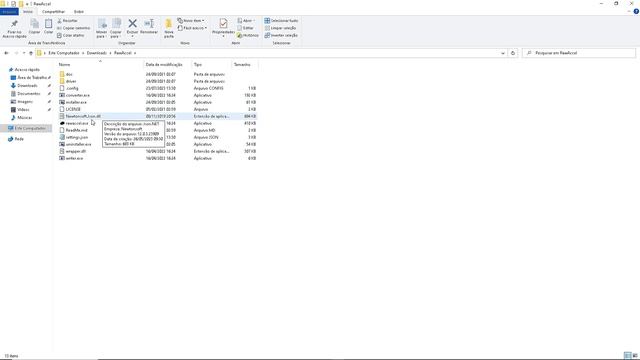Open the ribbon help icon
This screenshot has height=360, width=640.
[636, 11]
